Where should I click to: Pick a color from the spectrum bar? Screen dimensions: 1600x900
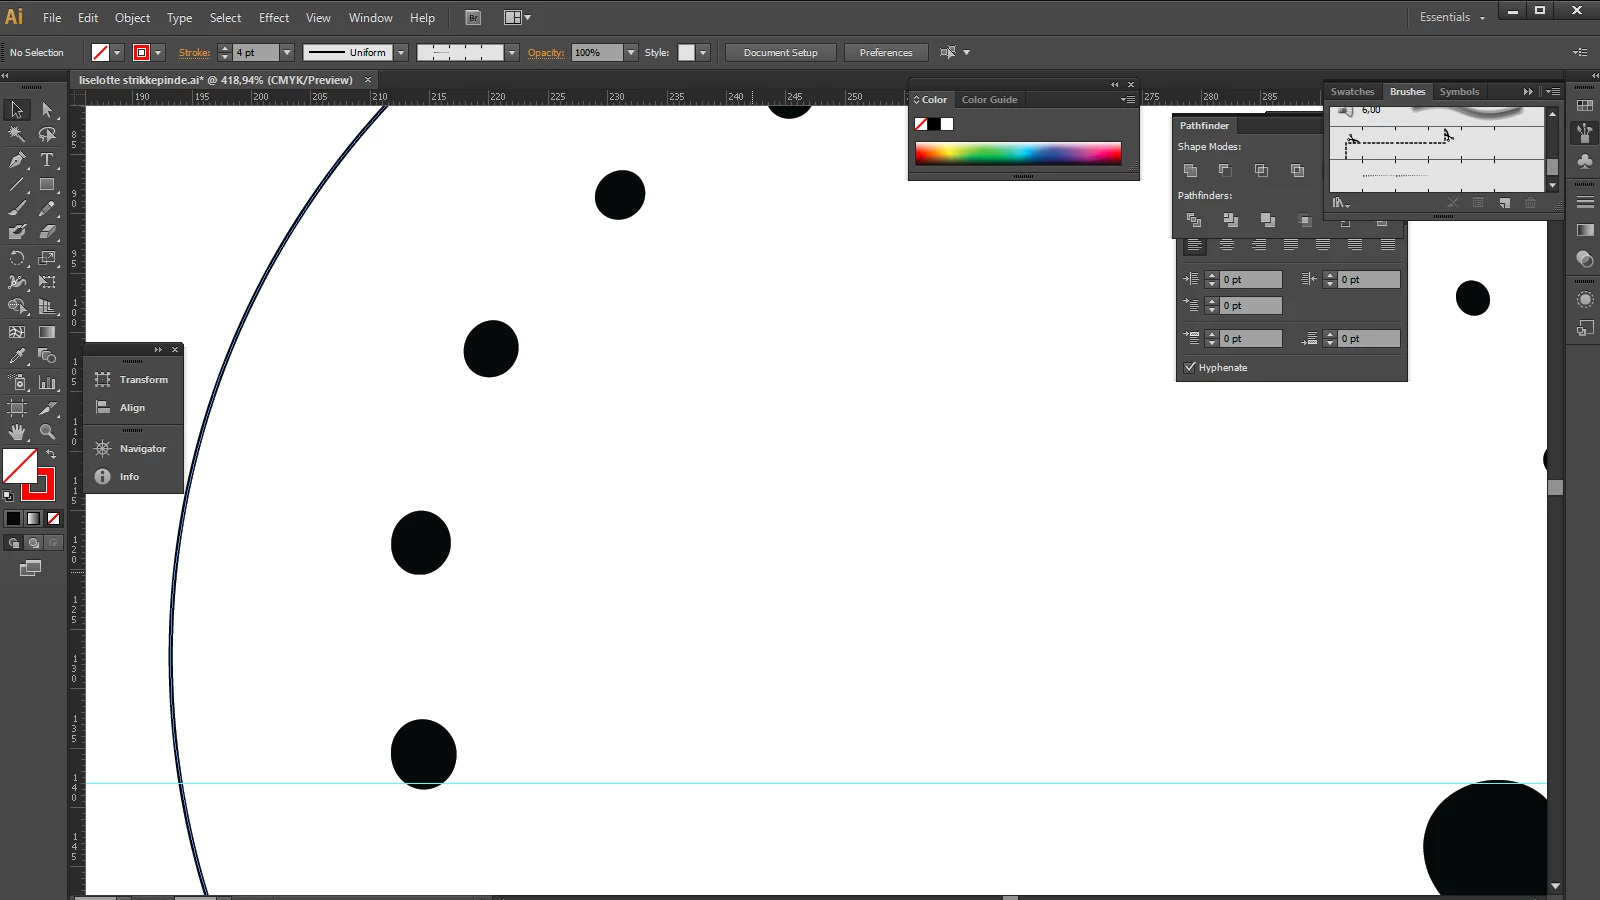click(1018, 153)
